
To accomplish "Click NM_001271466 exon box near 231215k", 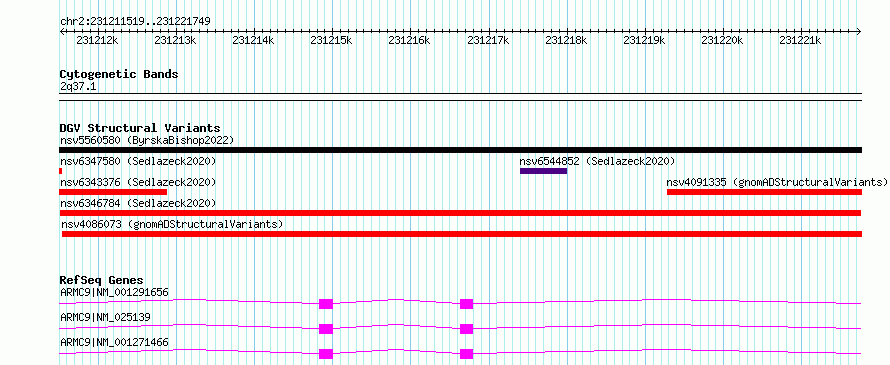I will tap(326, 354).
